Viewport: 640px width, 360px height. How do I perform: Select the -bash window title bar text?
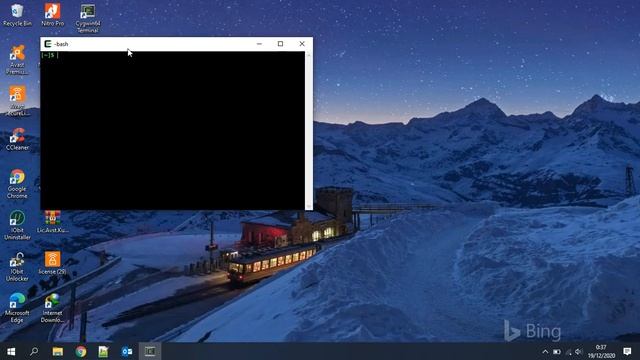click(61, 44)
